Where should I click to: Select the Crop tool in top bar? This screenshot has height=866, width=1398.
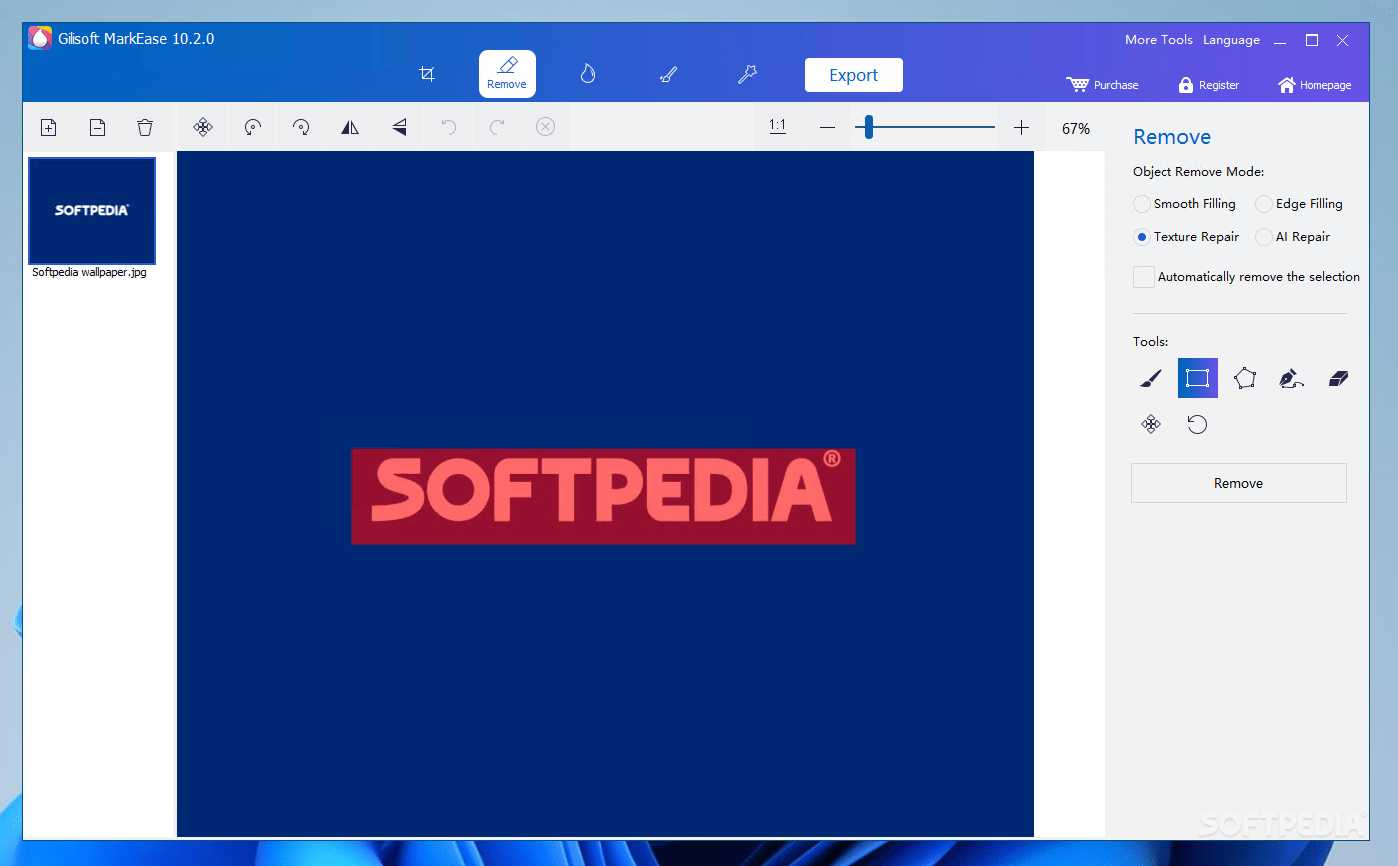point(427,74)
